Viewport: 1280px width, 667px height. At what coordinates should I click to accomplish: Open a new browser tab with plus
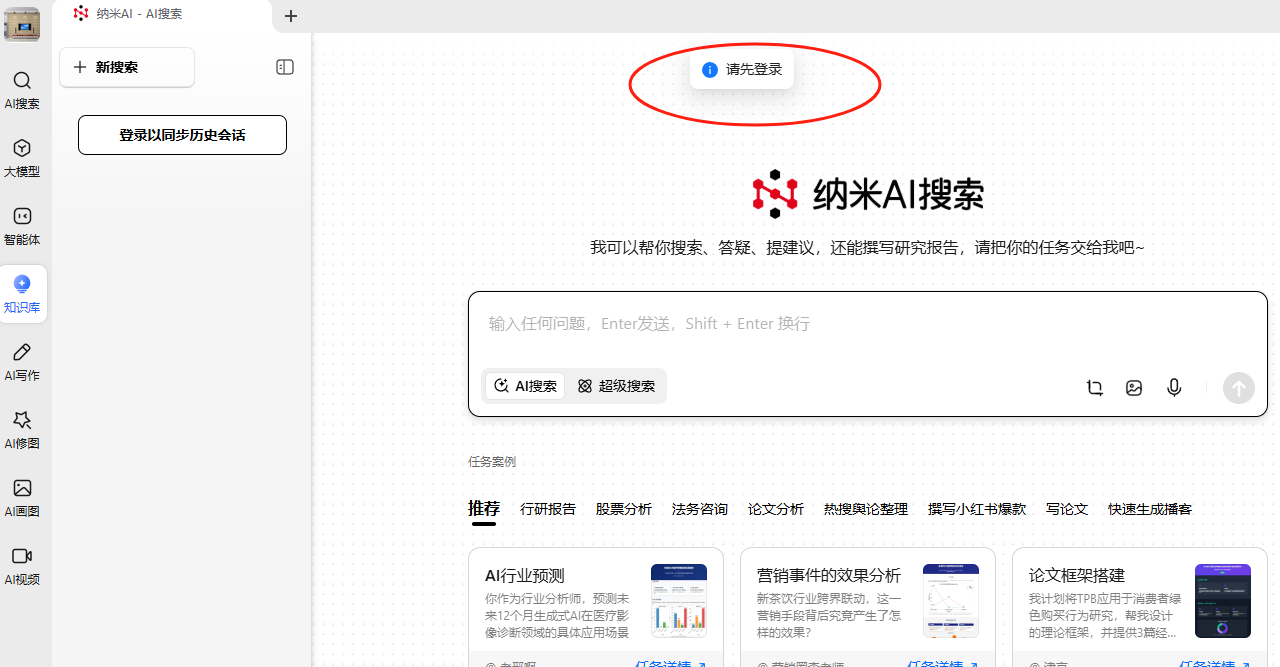pos(291,16)
